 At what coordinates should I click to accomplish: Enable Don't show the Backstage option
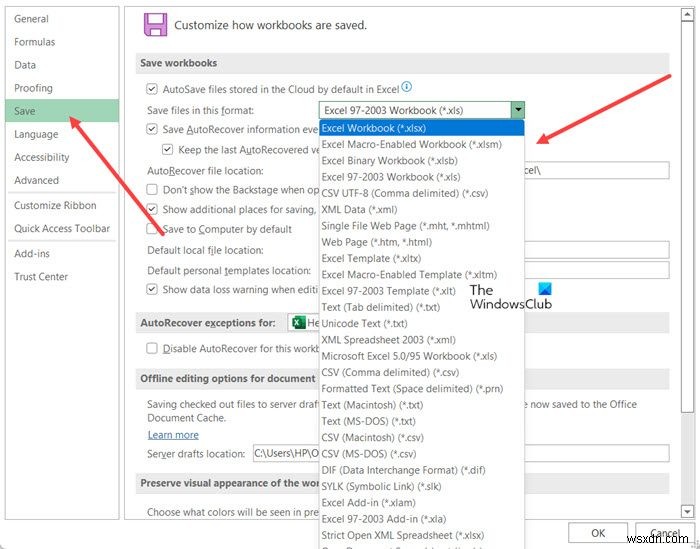(152, 190)
